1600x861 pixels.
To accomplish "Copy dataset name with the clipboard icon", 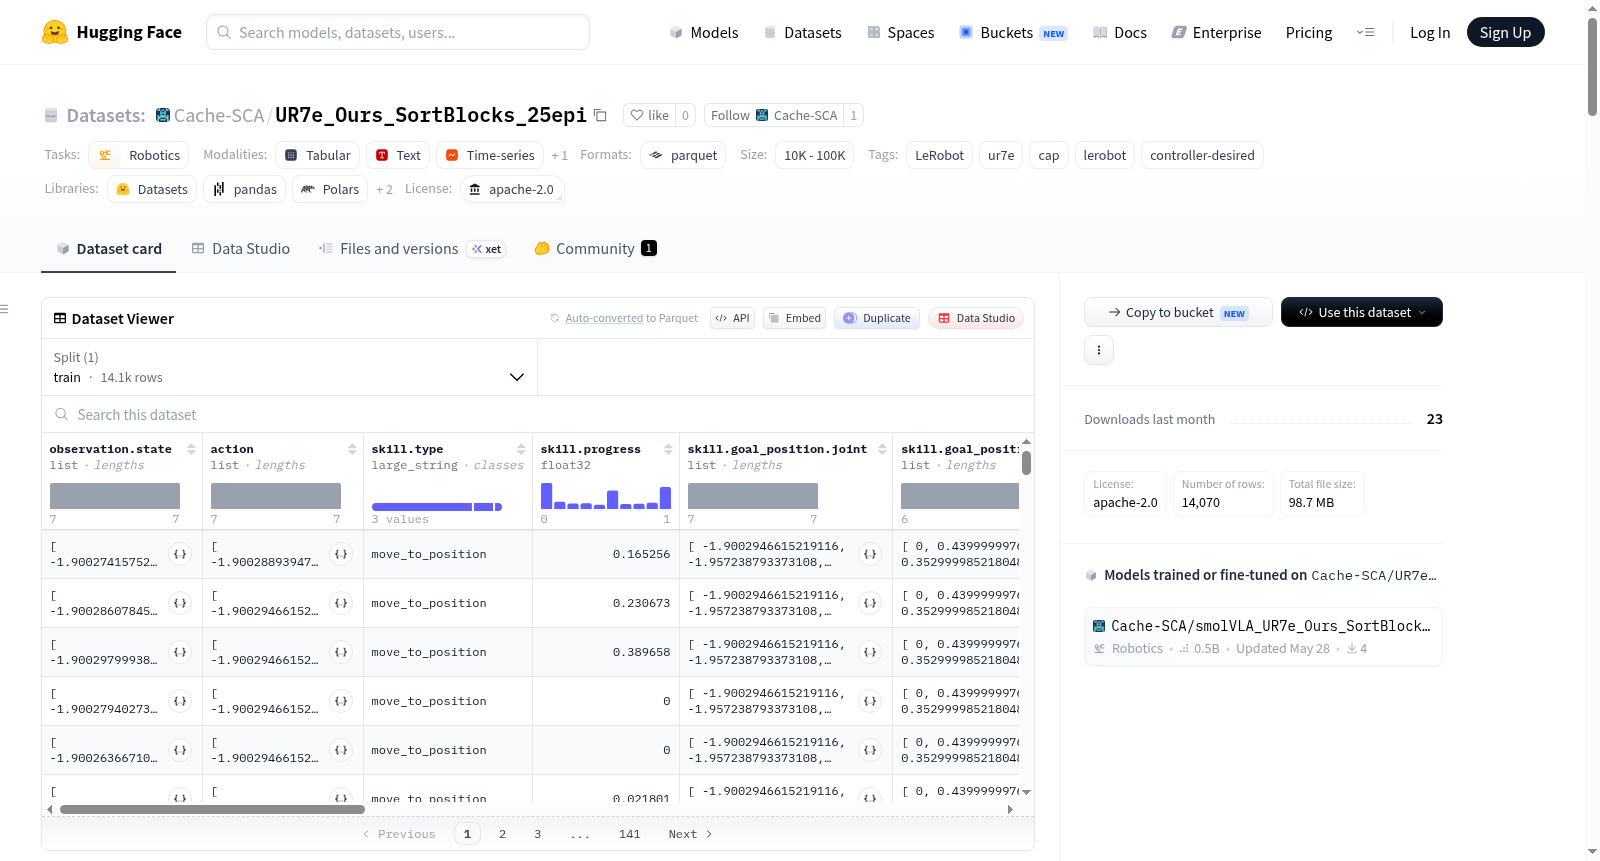I will click(x=600, y=115).
